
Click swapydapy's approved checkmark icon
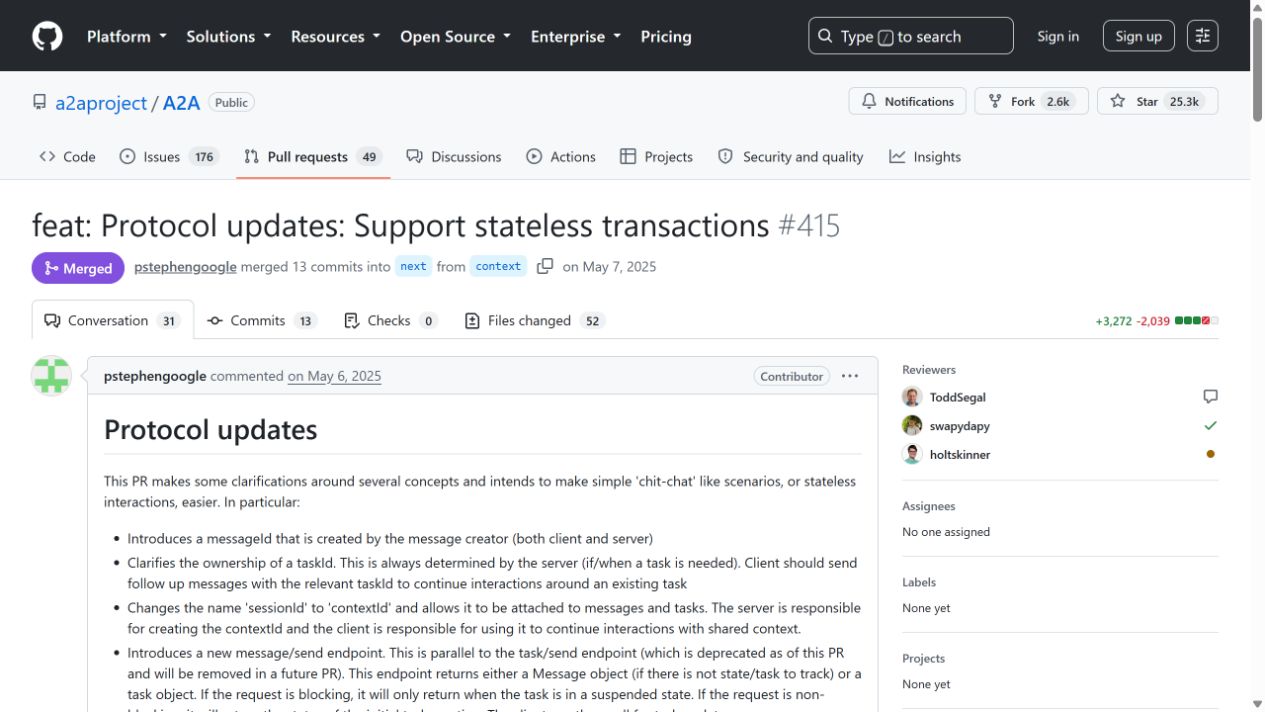pyautogui.click(x=1210, y=426)
